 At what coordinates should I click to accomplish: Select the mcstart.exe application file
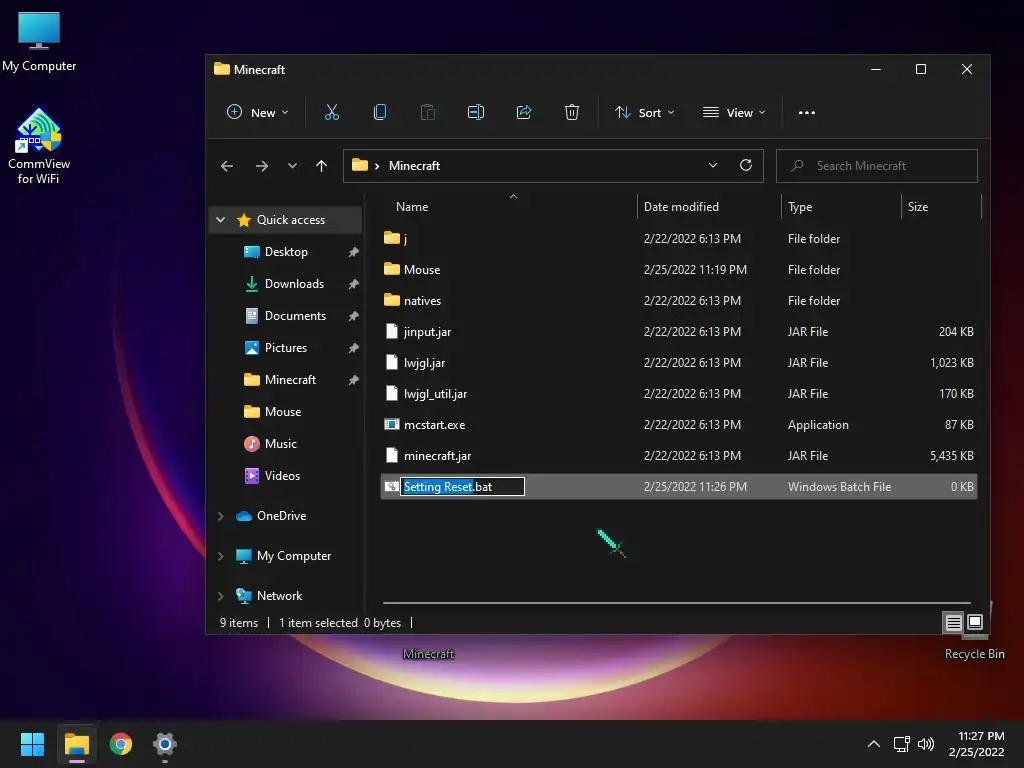click(679, 424)
